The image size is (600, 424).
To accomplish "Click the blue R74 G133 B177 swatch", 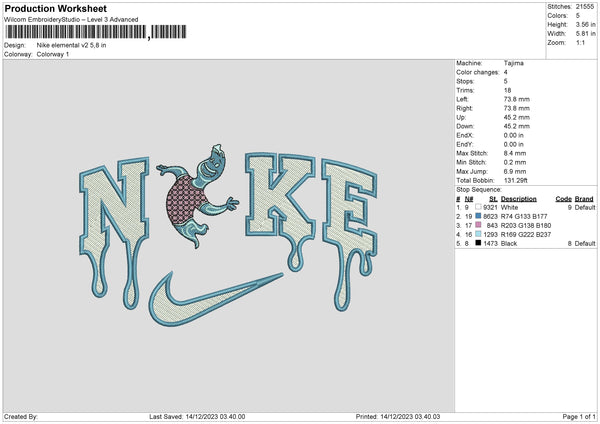I will coord(478,216).
